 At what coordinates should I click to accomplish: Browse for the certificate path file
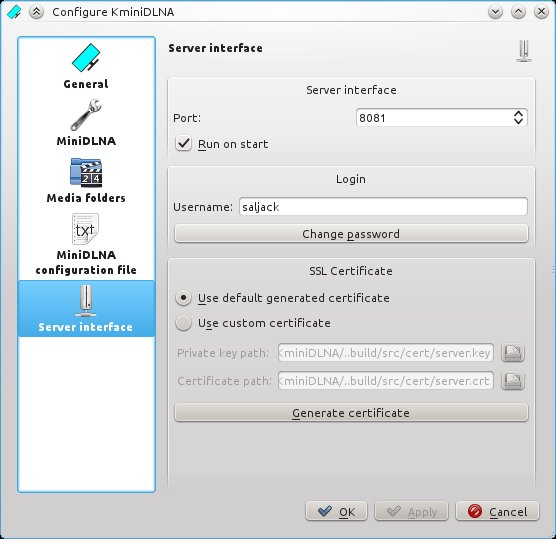point(513,380)
